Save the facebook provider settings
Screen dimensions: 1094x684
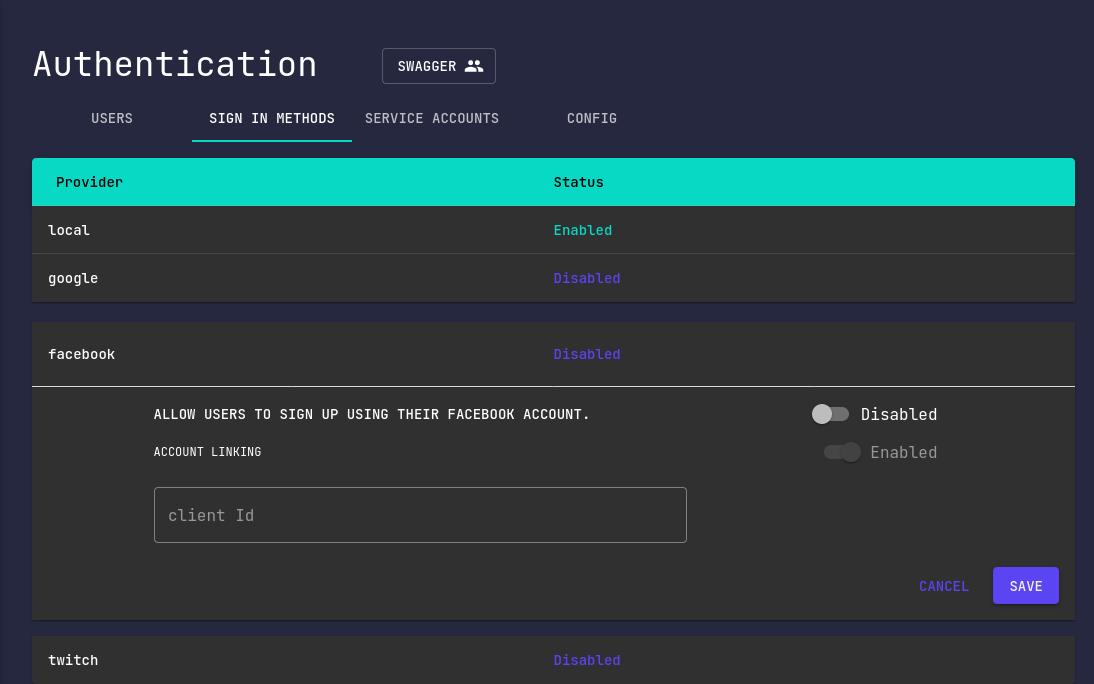click(x=1026, y=586)
